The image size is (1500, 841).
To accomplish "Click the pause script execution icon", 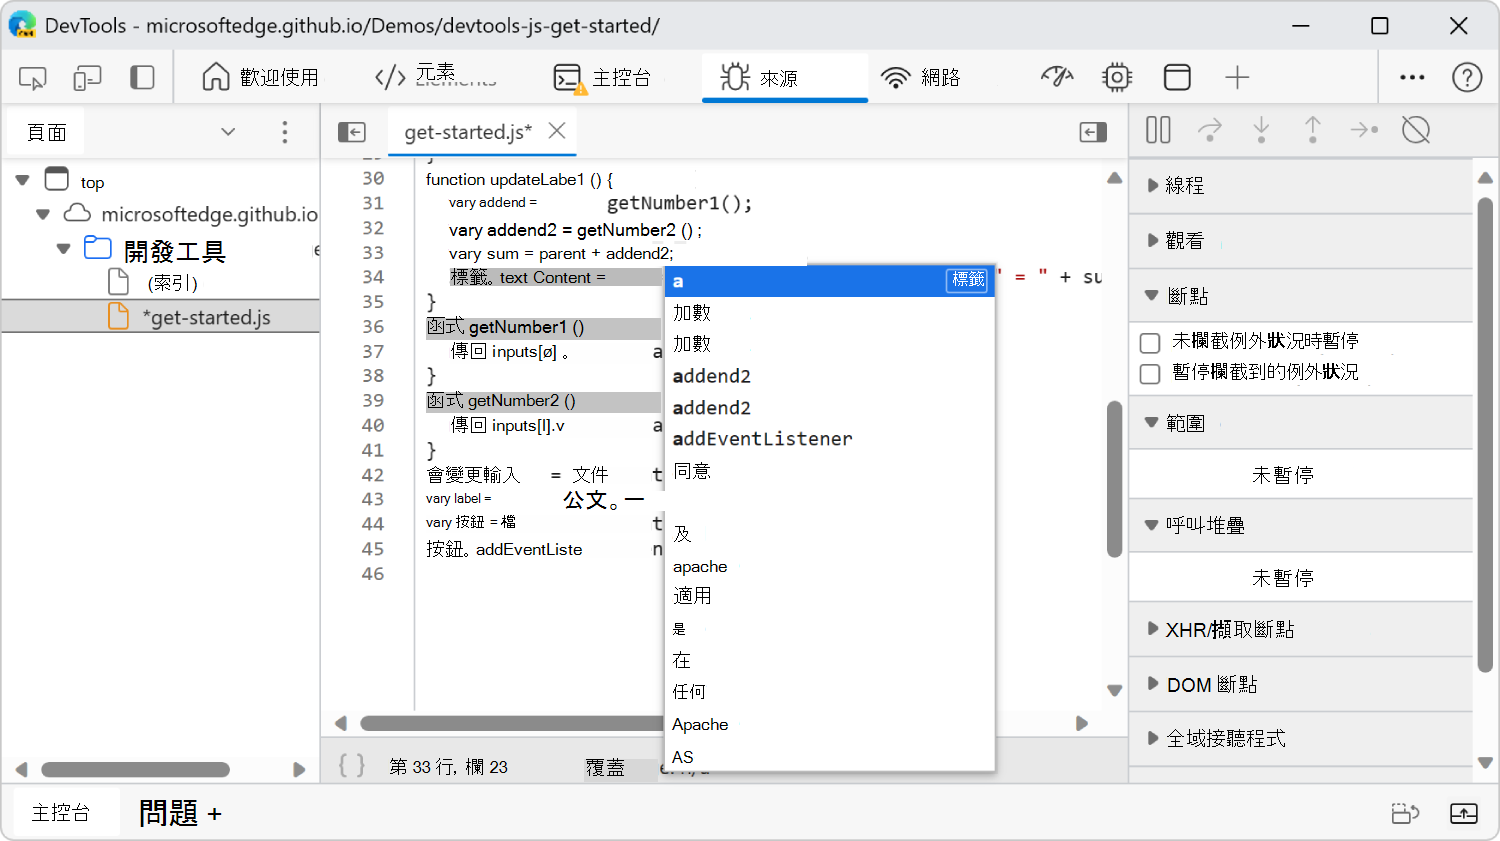I will [1158, 130].
